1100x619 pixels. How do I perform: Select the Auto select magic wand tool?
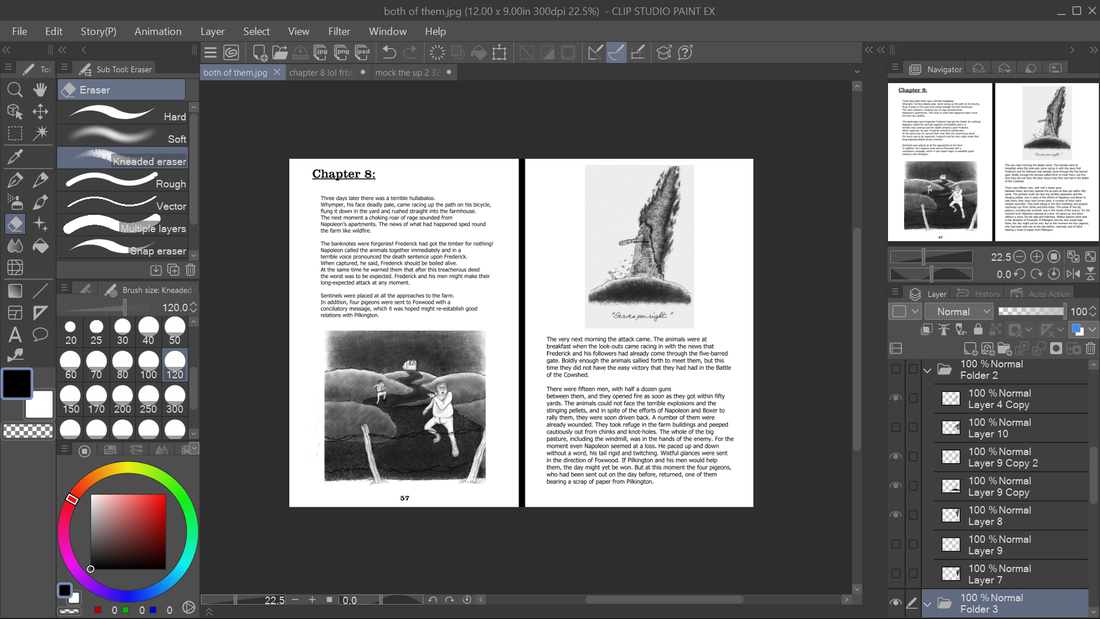tap(41, 133)
